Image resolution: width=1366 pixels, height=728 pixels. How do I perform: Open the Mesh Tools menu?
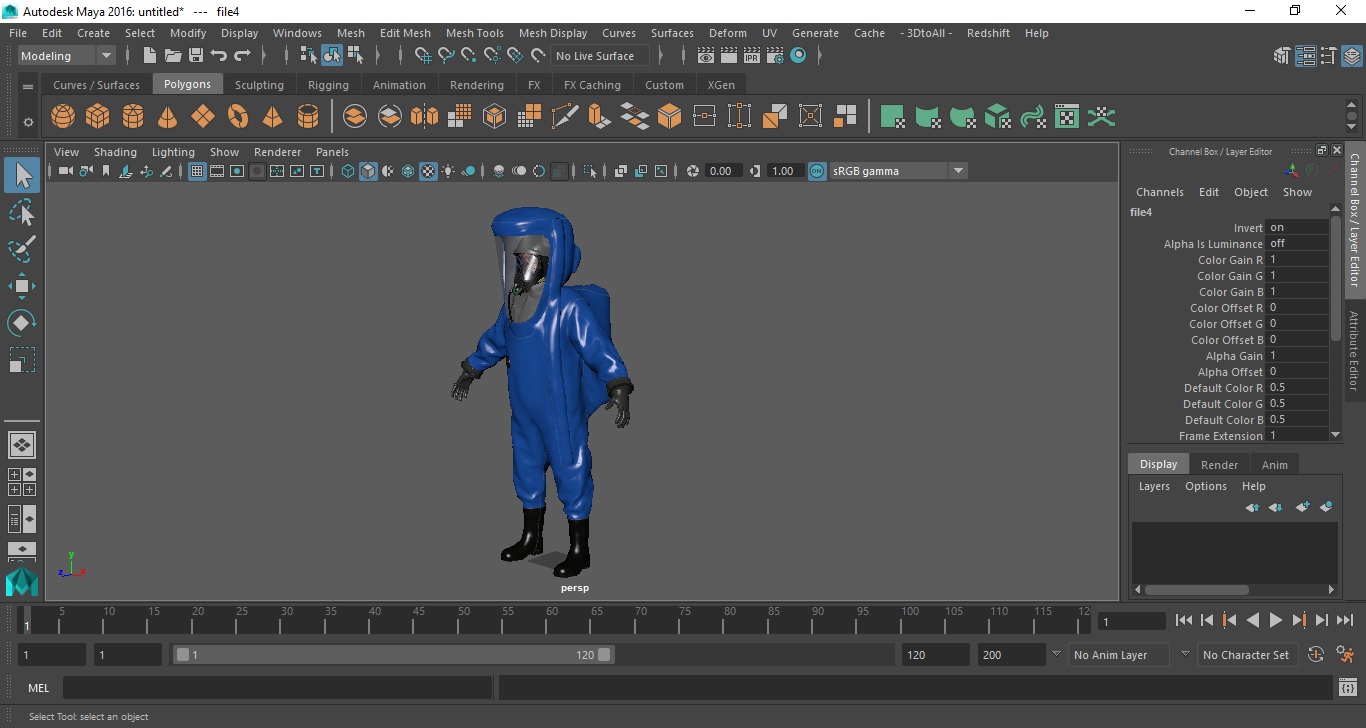(x=474, y=33)
